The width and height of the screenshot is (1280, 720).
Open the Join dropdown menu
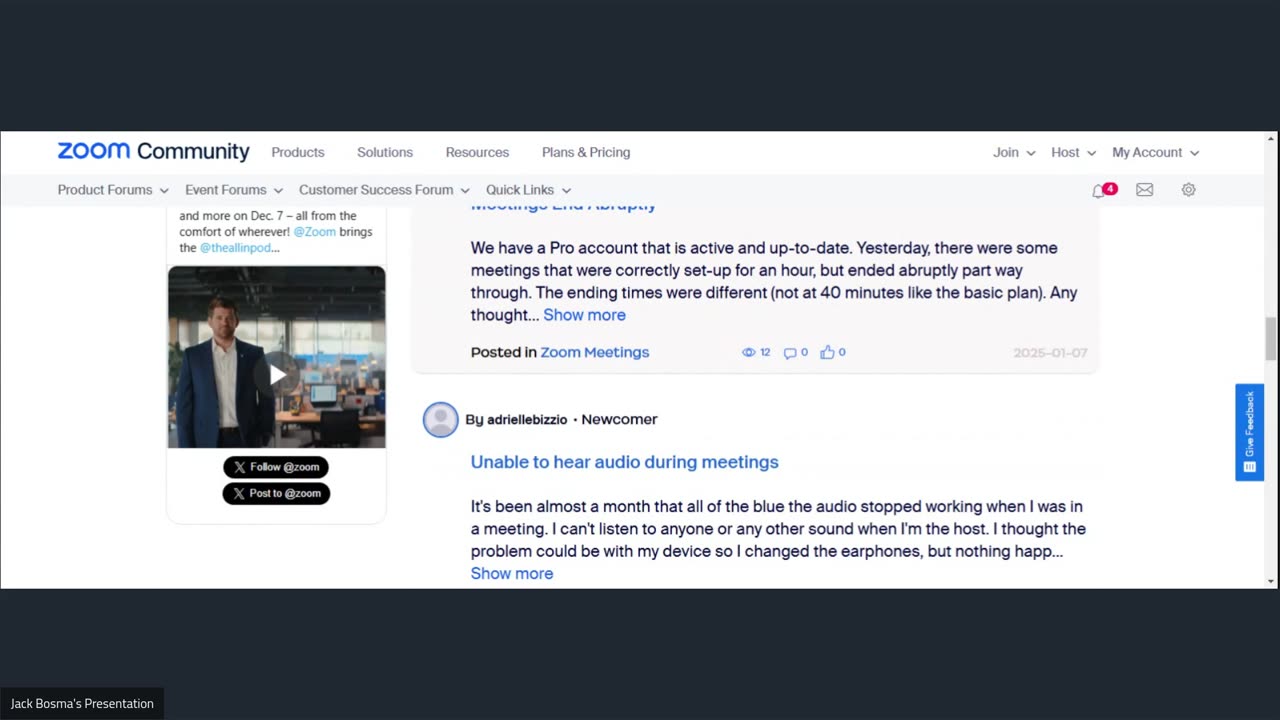pyautogui.click(x=1014, y=152)
